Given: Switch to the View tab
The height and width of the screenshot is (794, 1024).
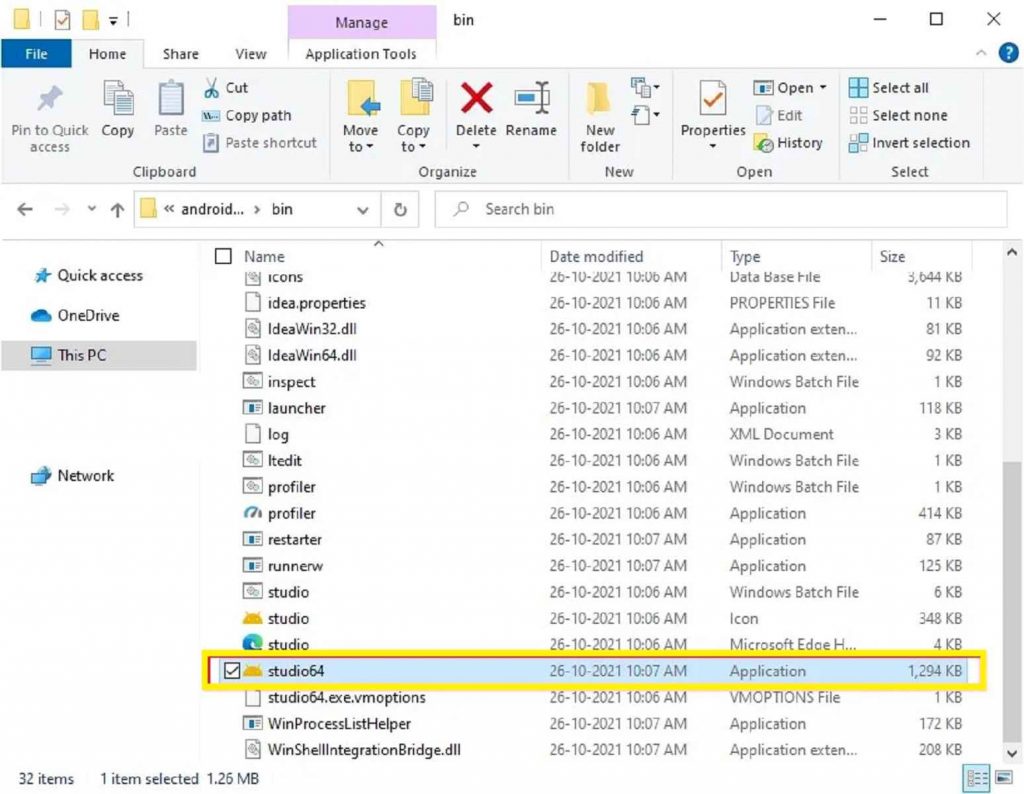Looking at the screenshot, I should click(250, 54).
